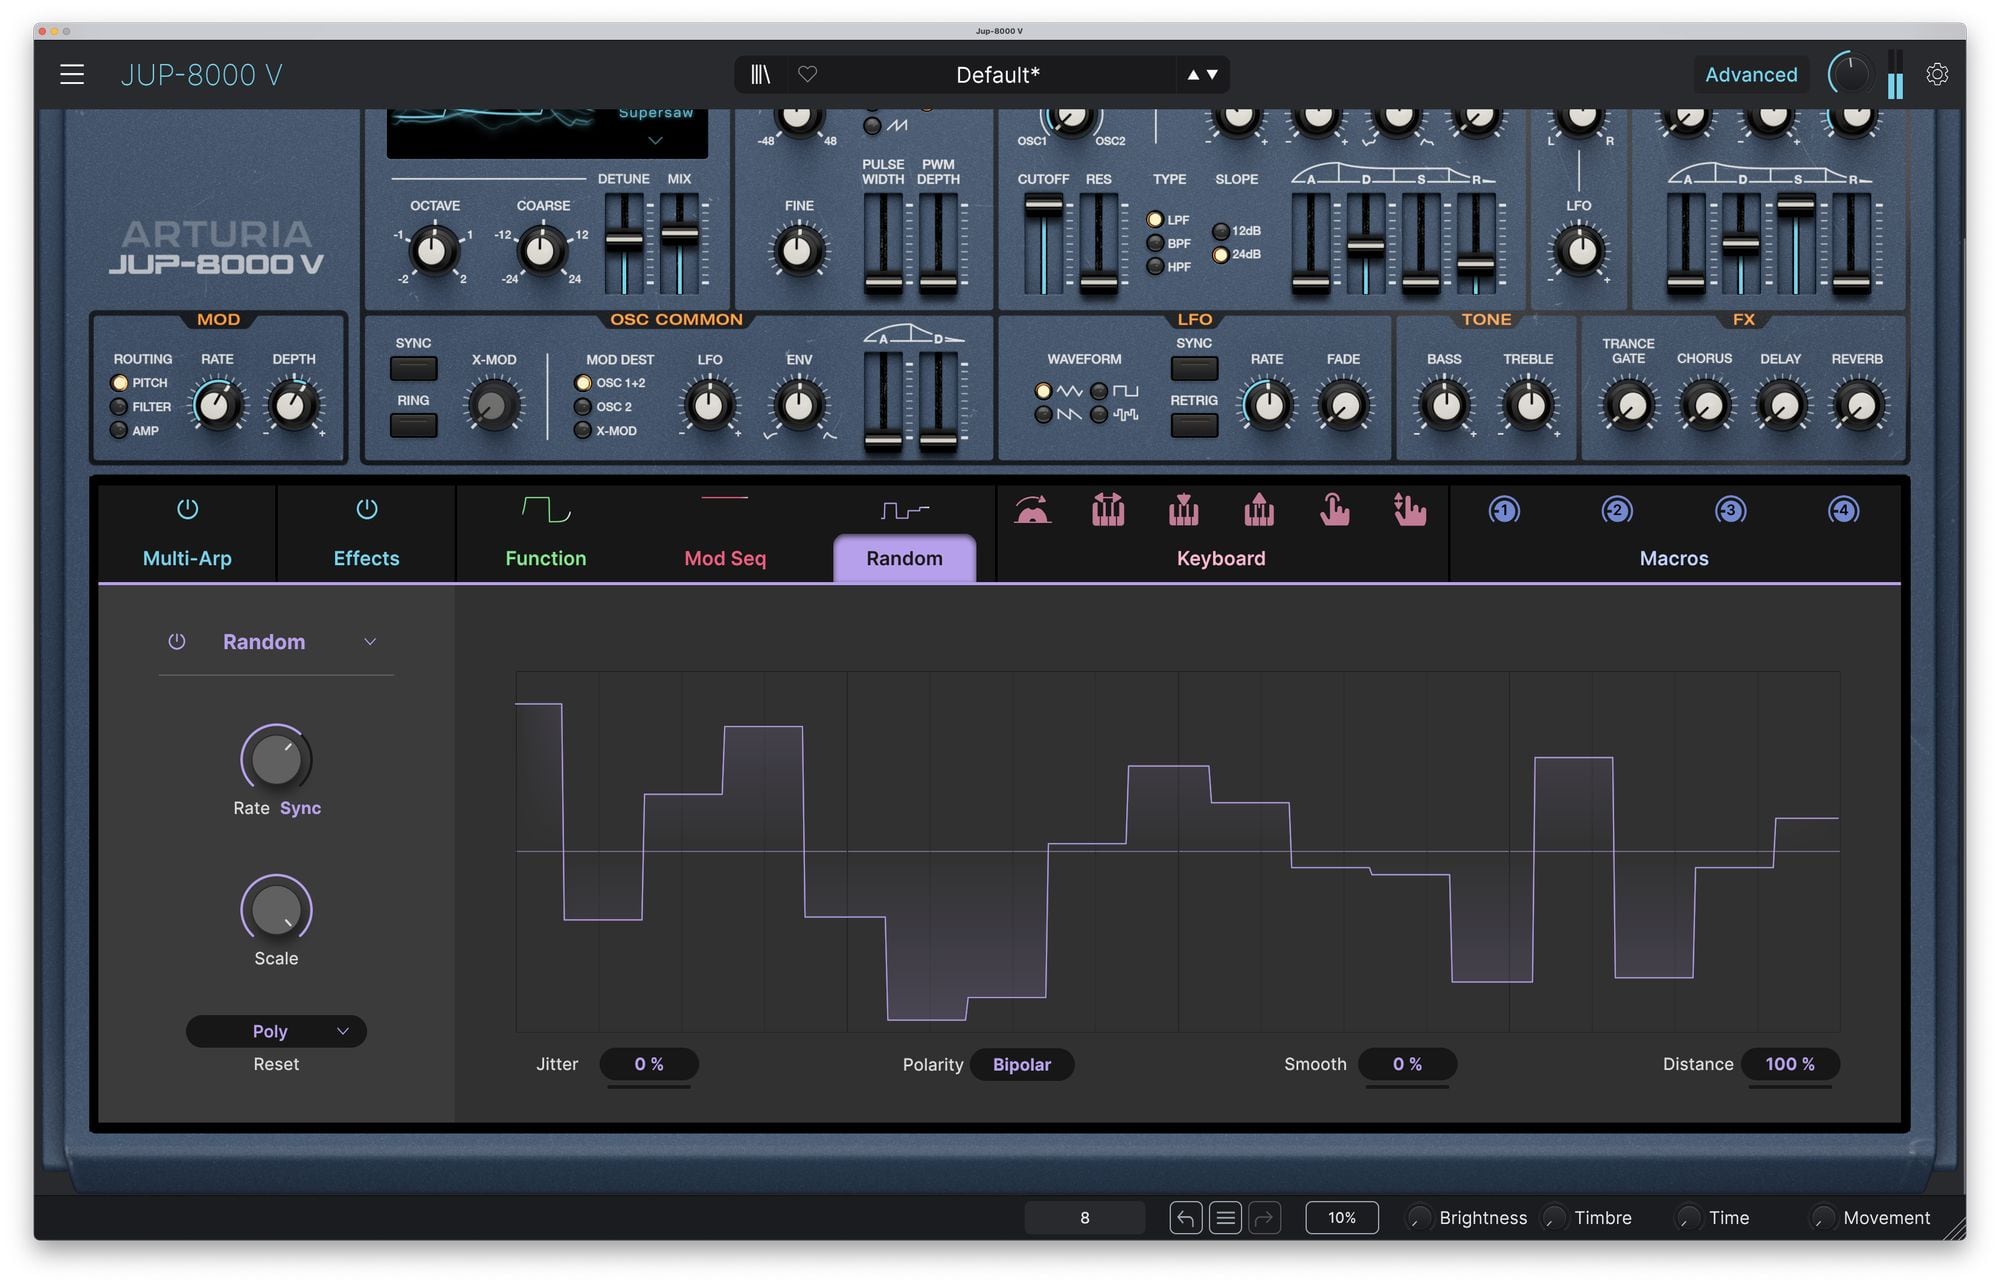Select the Macro 4 modulation icon
Screen dimensions: 2000x1285
1843,511
